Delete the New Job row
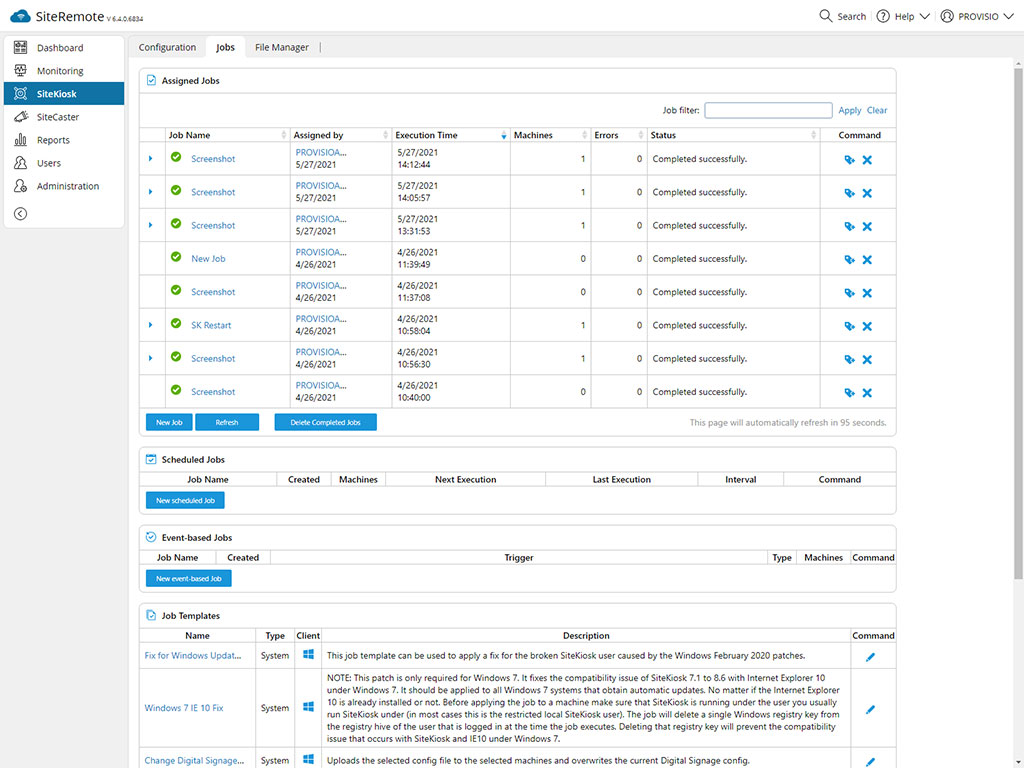 click(867, 259)
